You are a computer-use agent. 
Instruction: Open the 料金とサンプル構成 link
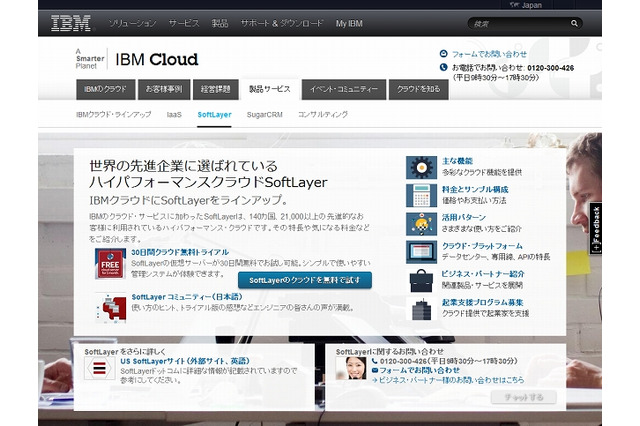click(x=475, y=189)
